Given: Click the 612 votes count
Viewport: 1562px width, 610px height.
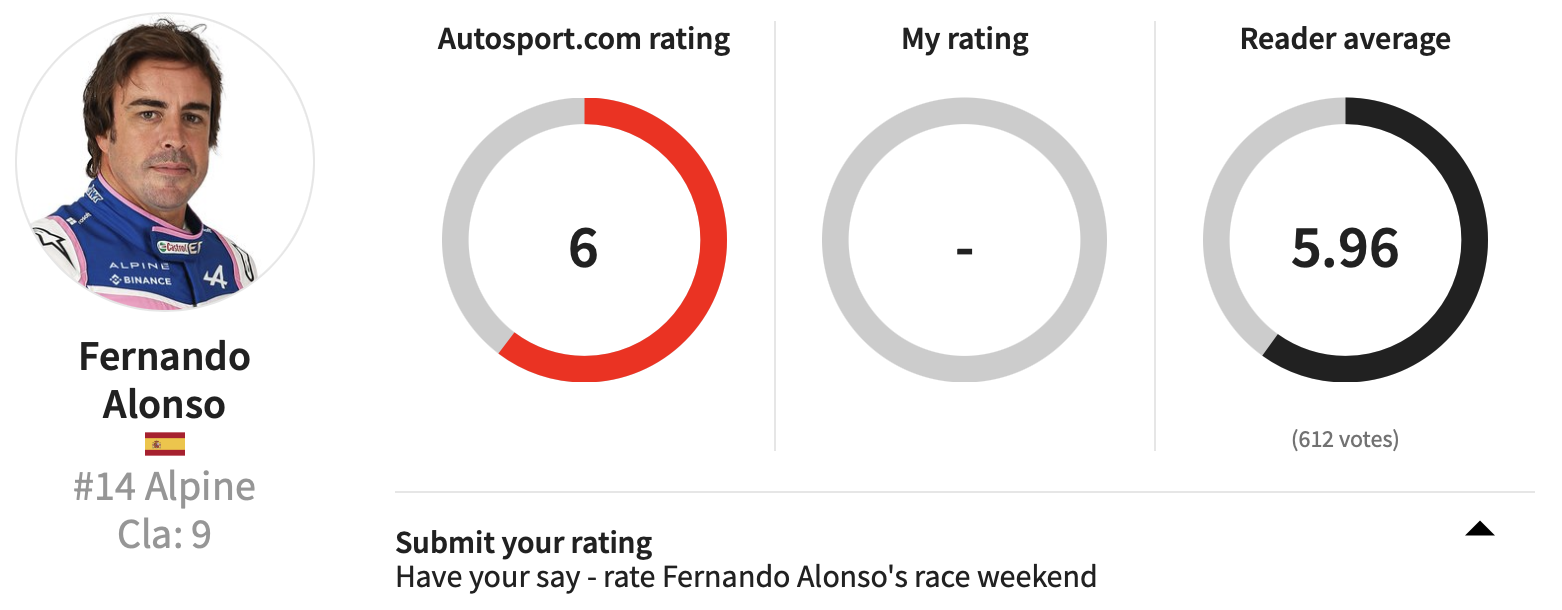Looking at the screenshot, I should [x=1345, y=439].
